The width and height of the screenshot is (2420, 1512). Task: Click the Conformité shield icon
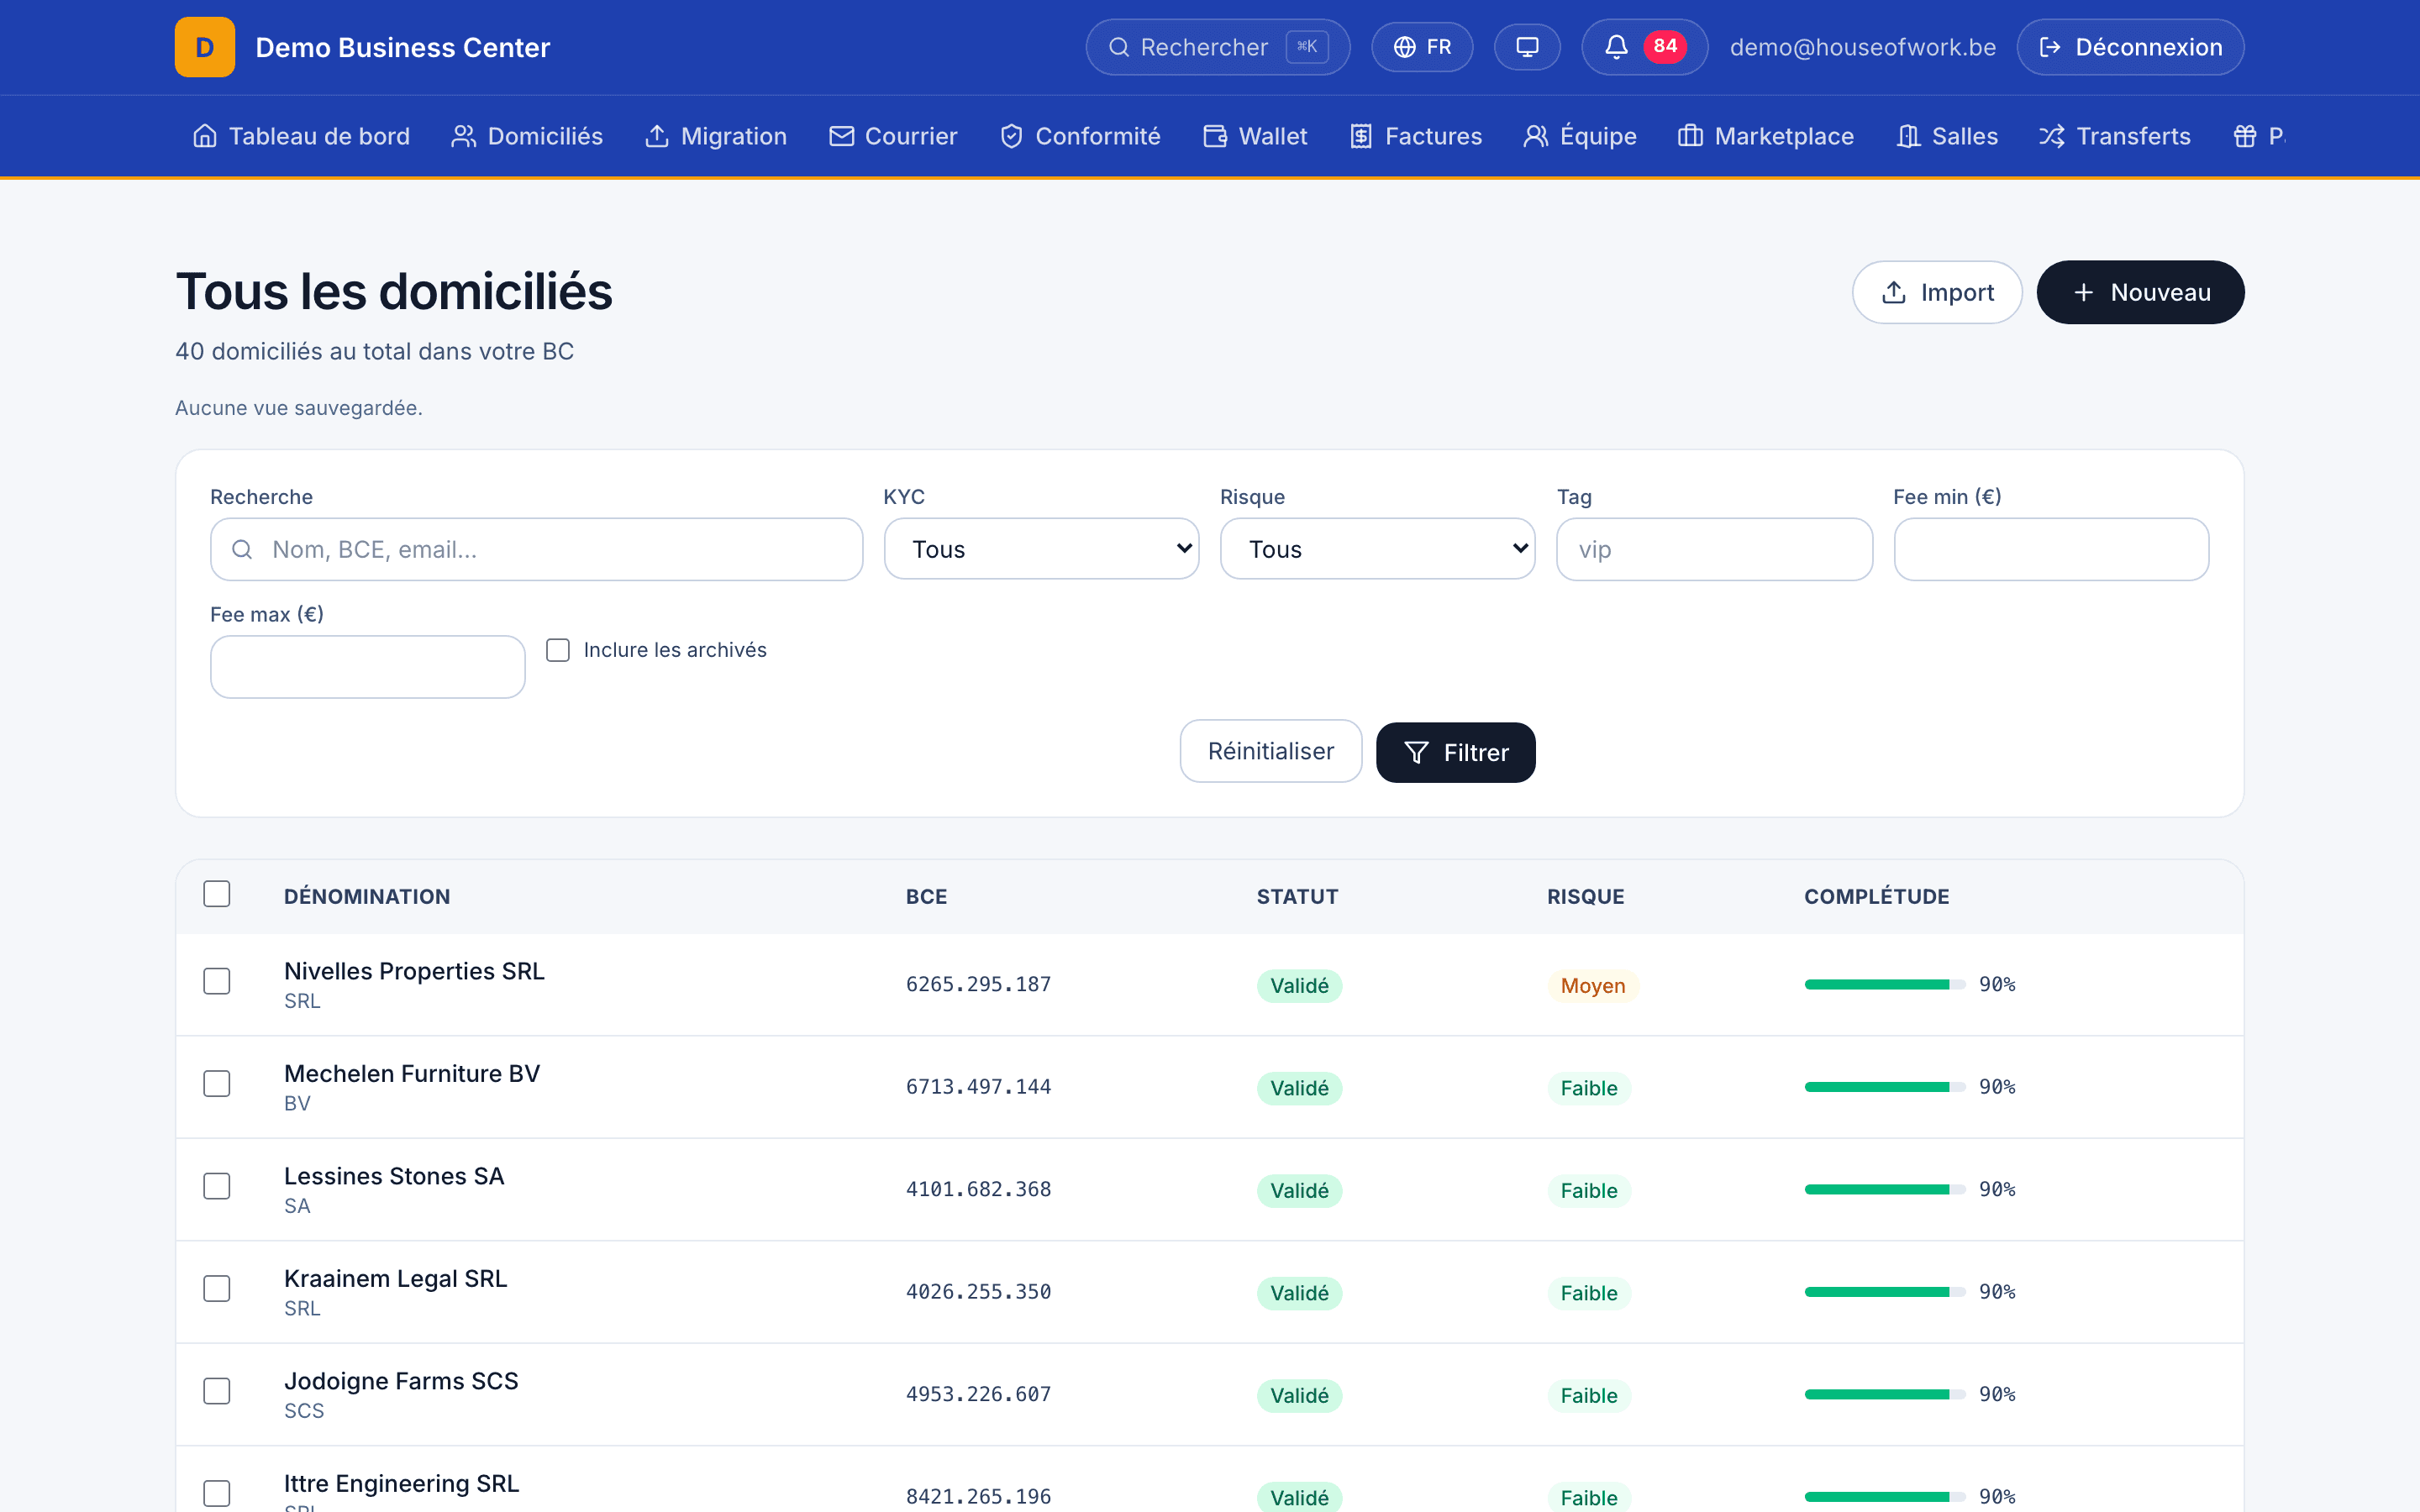click(1011, 136)
